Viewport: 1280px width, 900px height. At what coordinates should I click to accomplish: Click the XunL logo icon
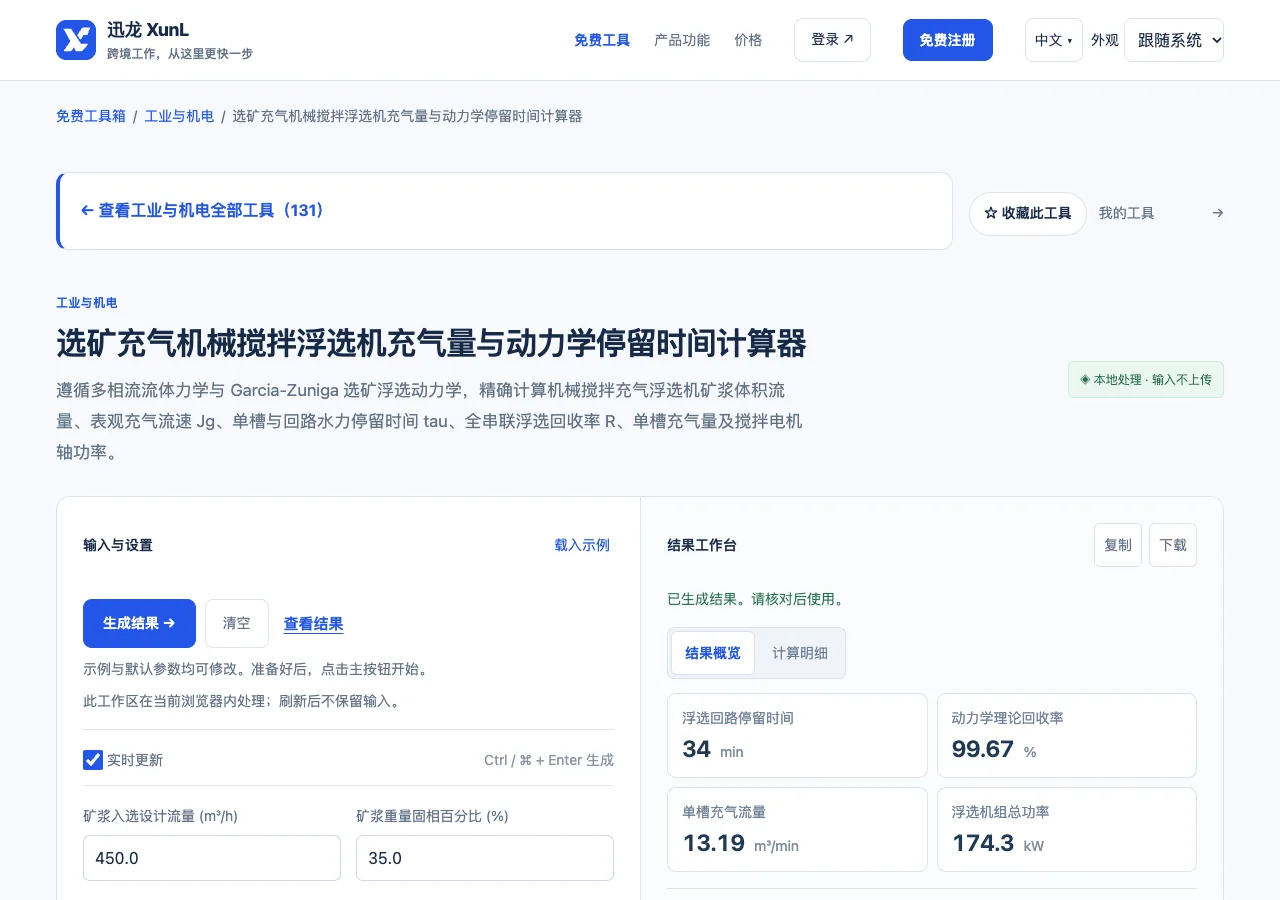coord(76,40)
